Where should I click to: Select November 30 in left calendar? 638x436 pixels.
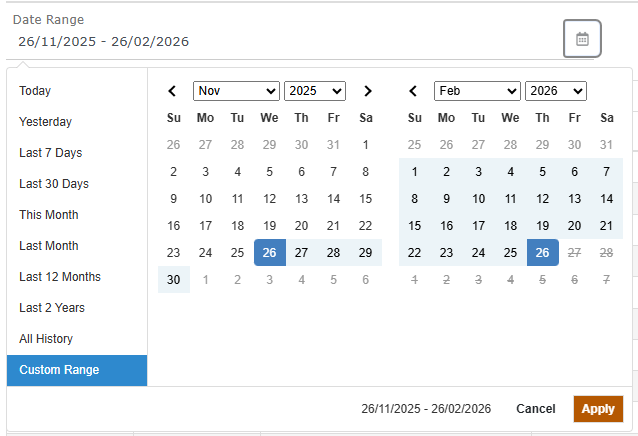click(x=174, y=280)
